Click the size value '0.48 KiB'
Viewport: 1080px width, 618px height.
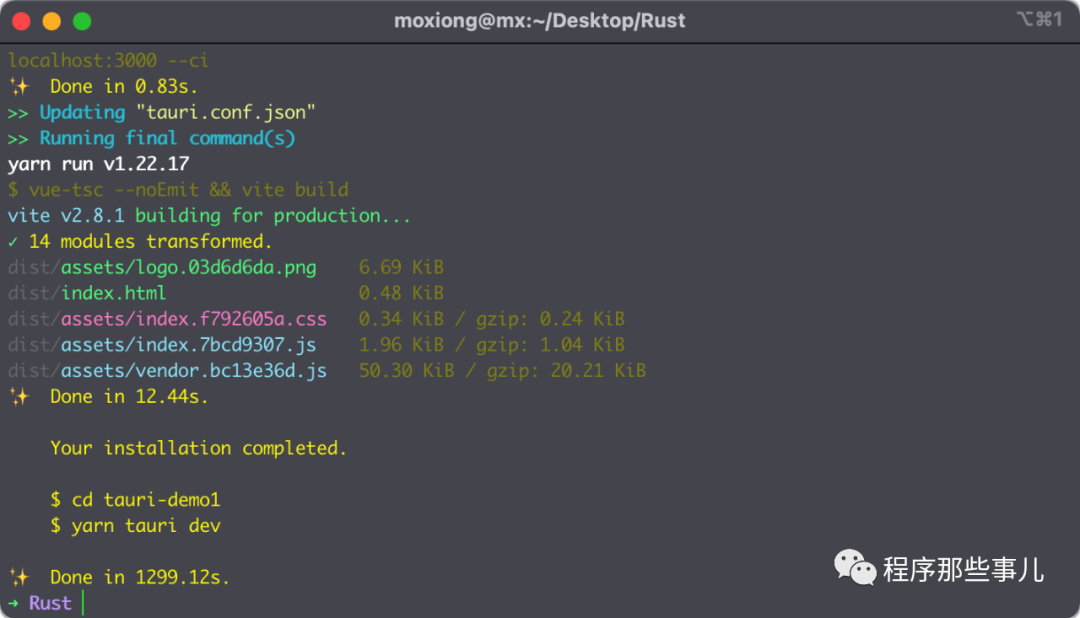[x=402, y=293]
